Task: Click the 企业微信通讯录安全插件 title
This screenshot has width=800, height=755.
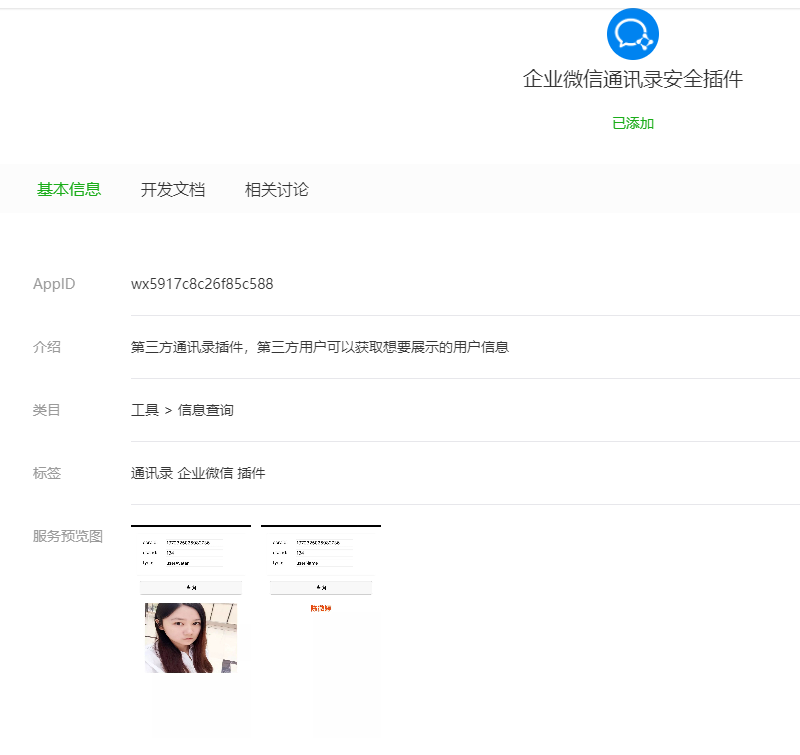Action: (x=633, y=79)
